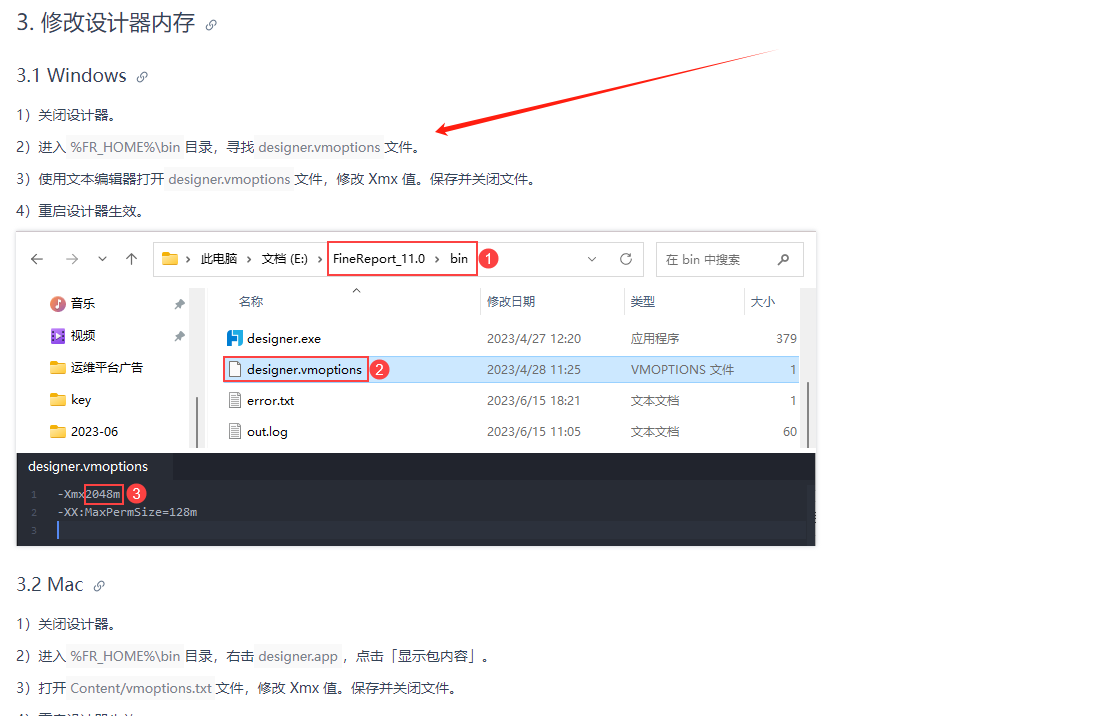Open recent locations dropdown chevron

pos(102,259)
